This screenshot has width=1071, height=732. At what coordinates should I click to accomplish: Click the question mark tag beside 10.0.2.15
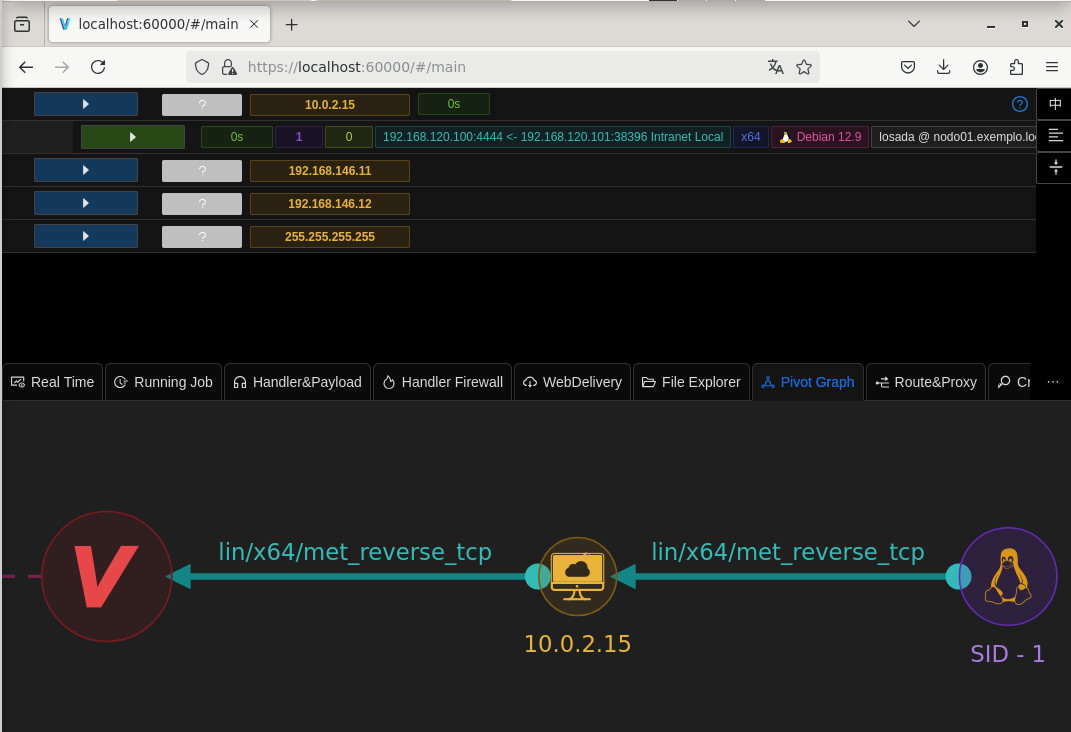[201, 104]
